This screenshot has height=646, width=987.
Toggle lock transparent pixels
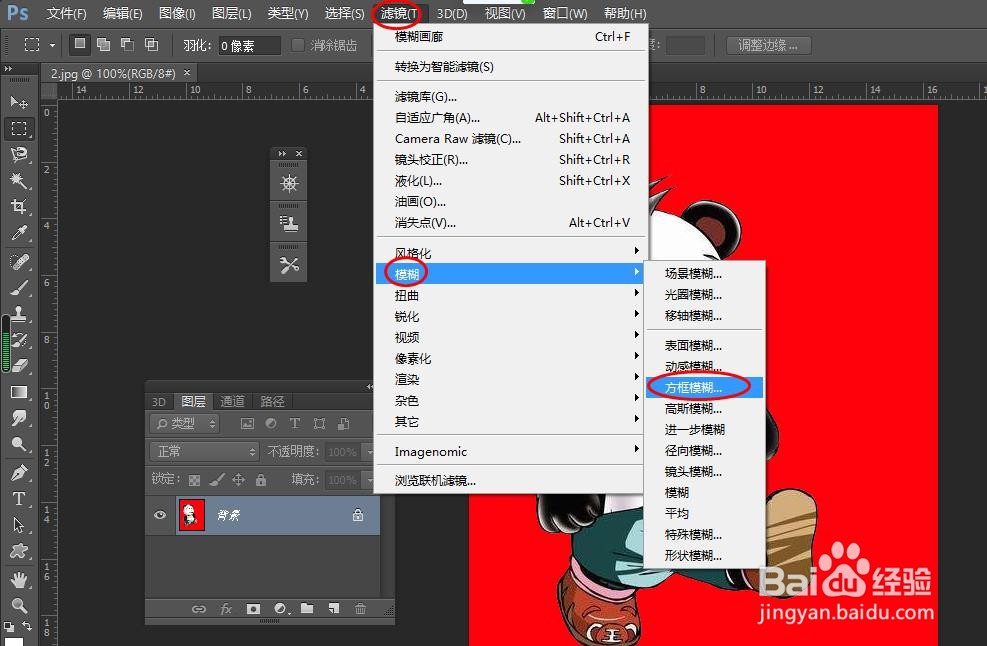195,480
